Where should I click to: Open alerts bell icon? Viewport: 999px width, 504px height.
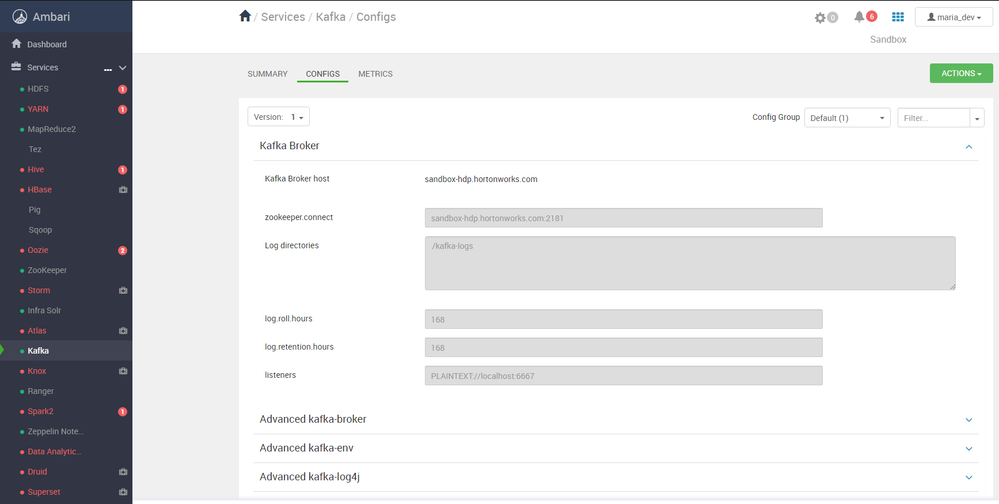pyautogui.click(x=859, y=17)
